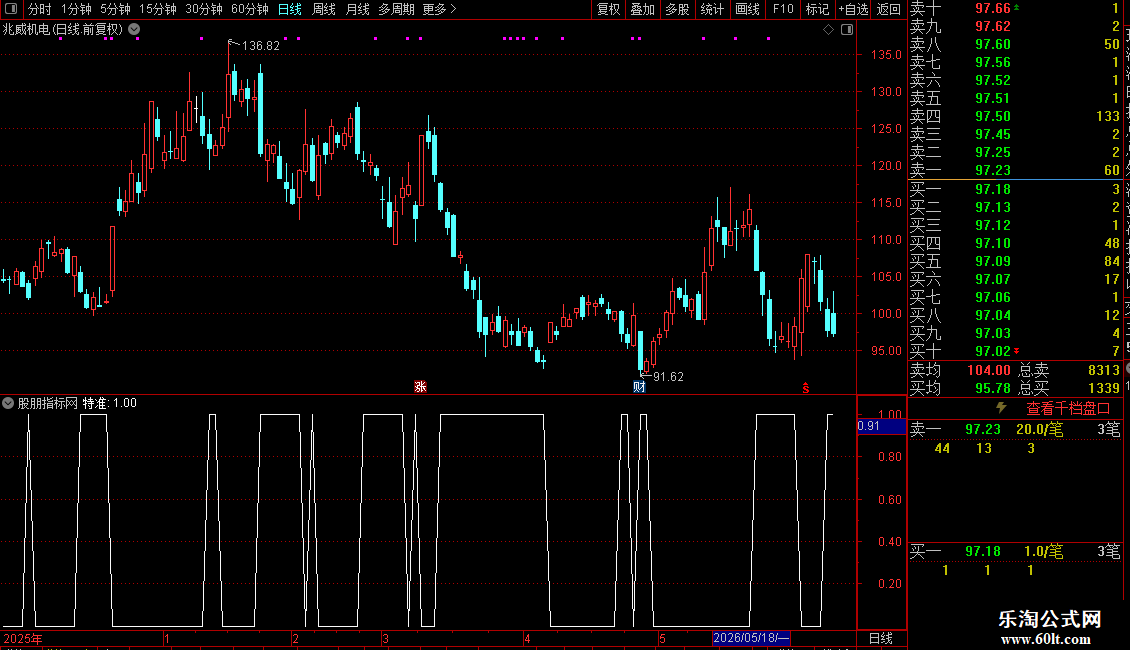Click the 财 financial marker on chart
This screenshot has width=1130, height=650.
639,387
